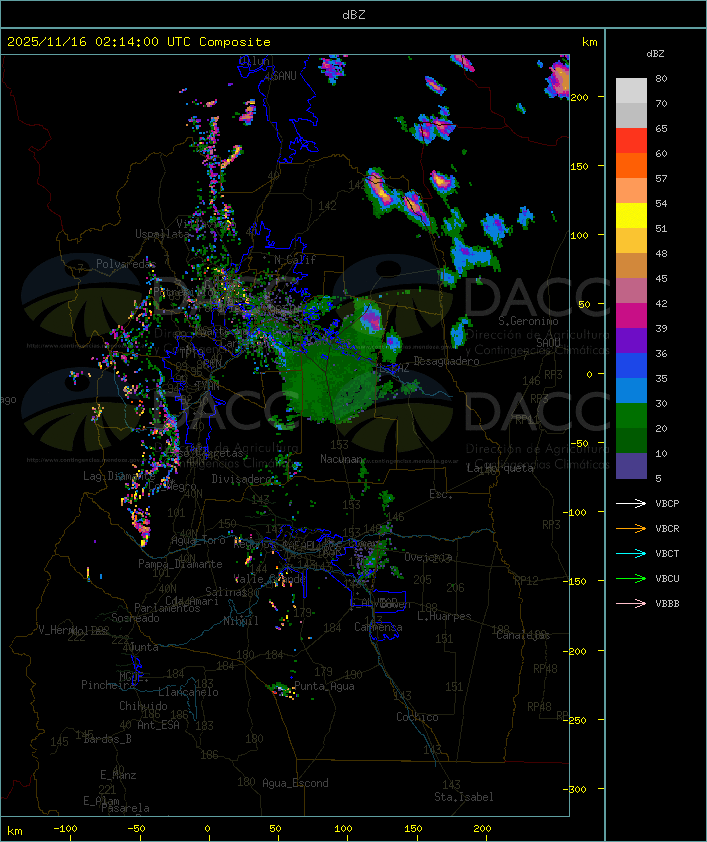
Task: Click the orange VBCR arrow icon
Action: point(631,528)
